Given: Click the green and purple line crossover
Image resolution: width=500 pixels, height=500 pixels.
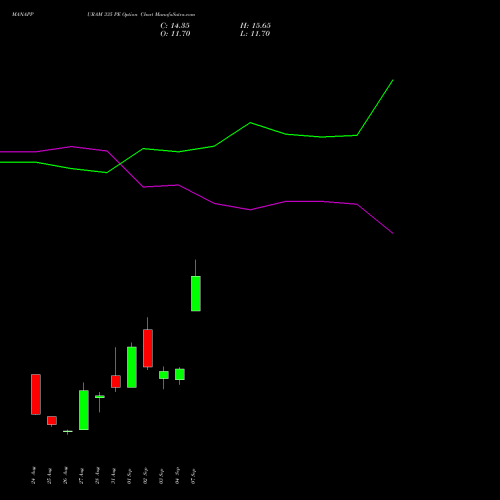Looking at the screenshot, I should (119, 164).
